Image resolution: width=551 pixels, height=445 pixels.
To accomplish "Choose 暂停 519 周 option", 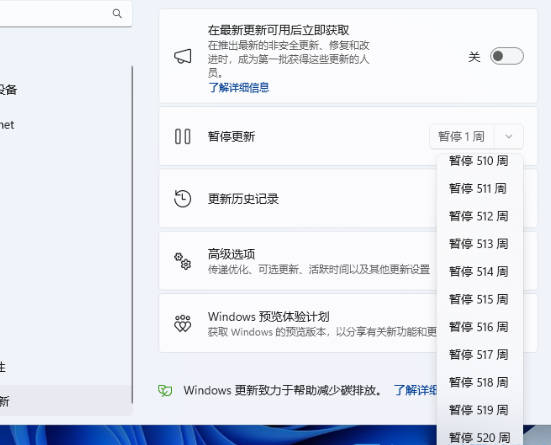I will coord(479,410).
